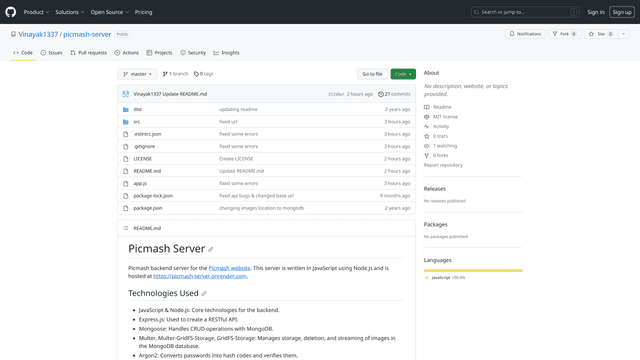This screenshot has width=640, height=360.
Task: Click the Vinayak1337 commit author avatar
Action: pos(126,94)
